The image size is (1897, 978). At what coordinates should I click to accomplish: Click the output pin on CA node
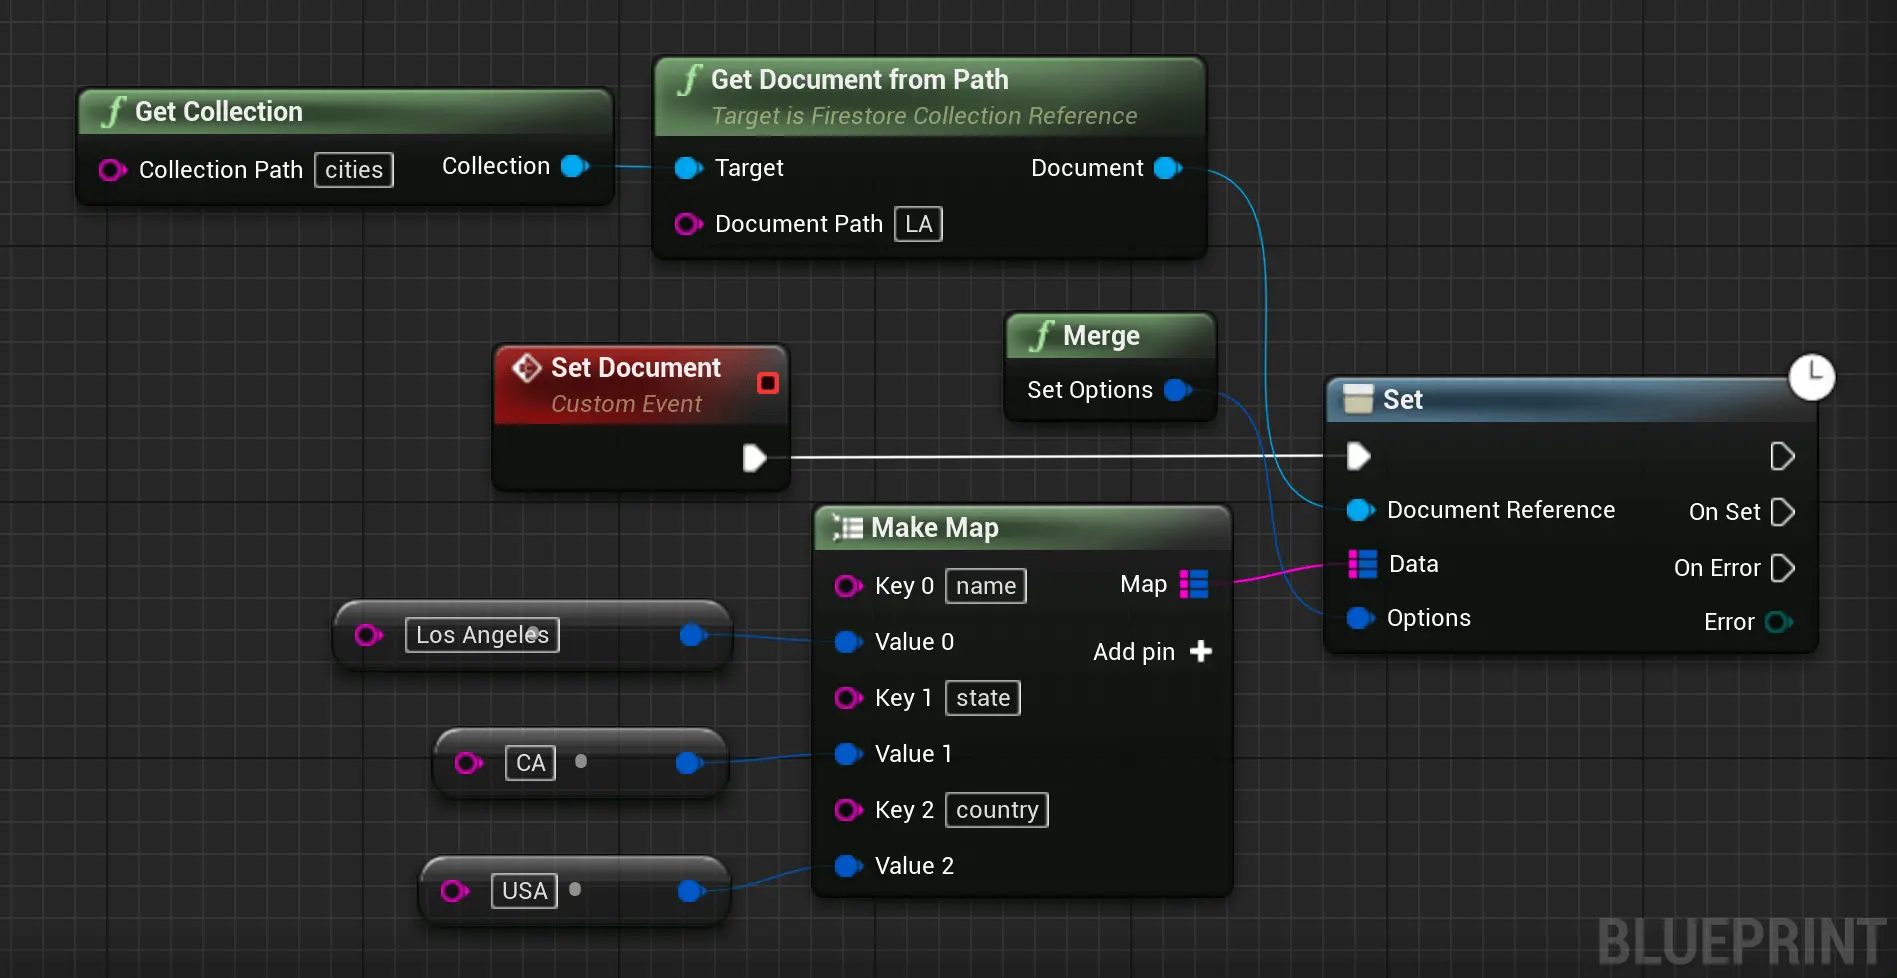click(689, 763)
